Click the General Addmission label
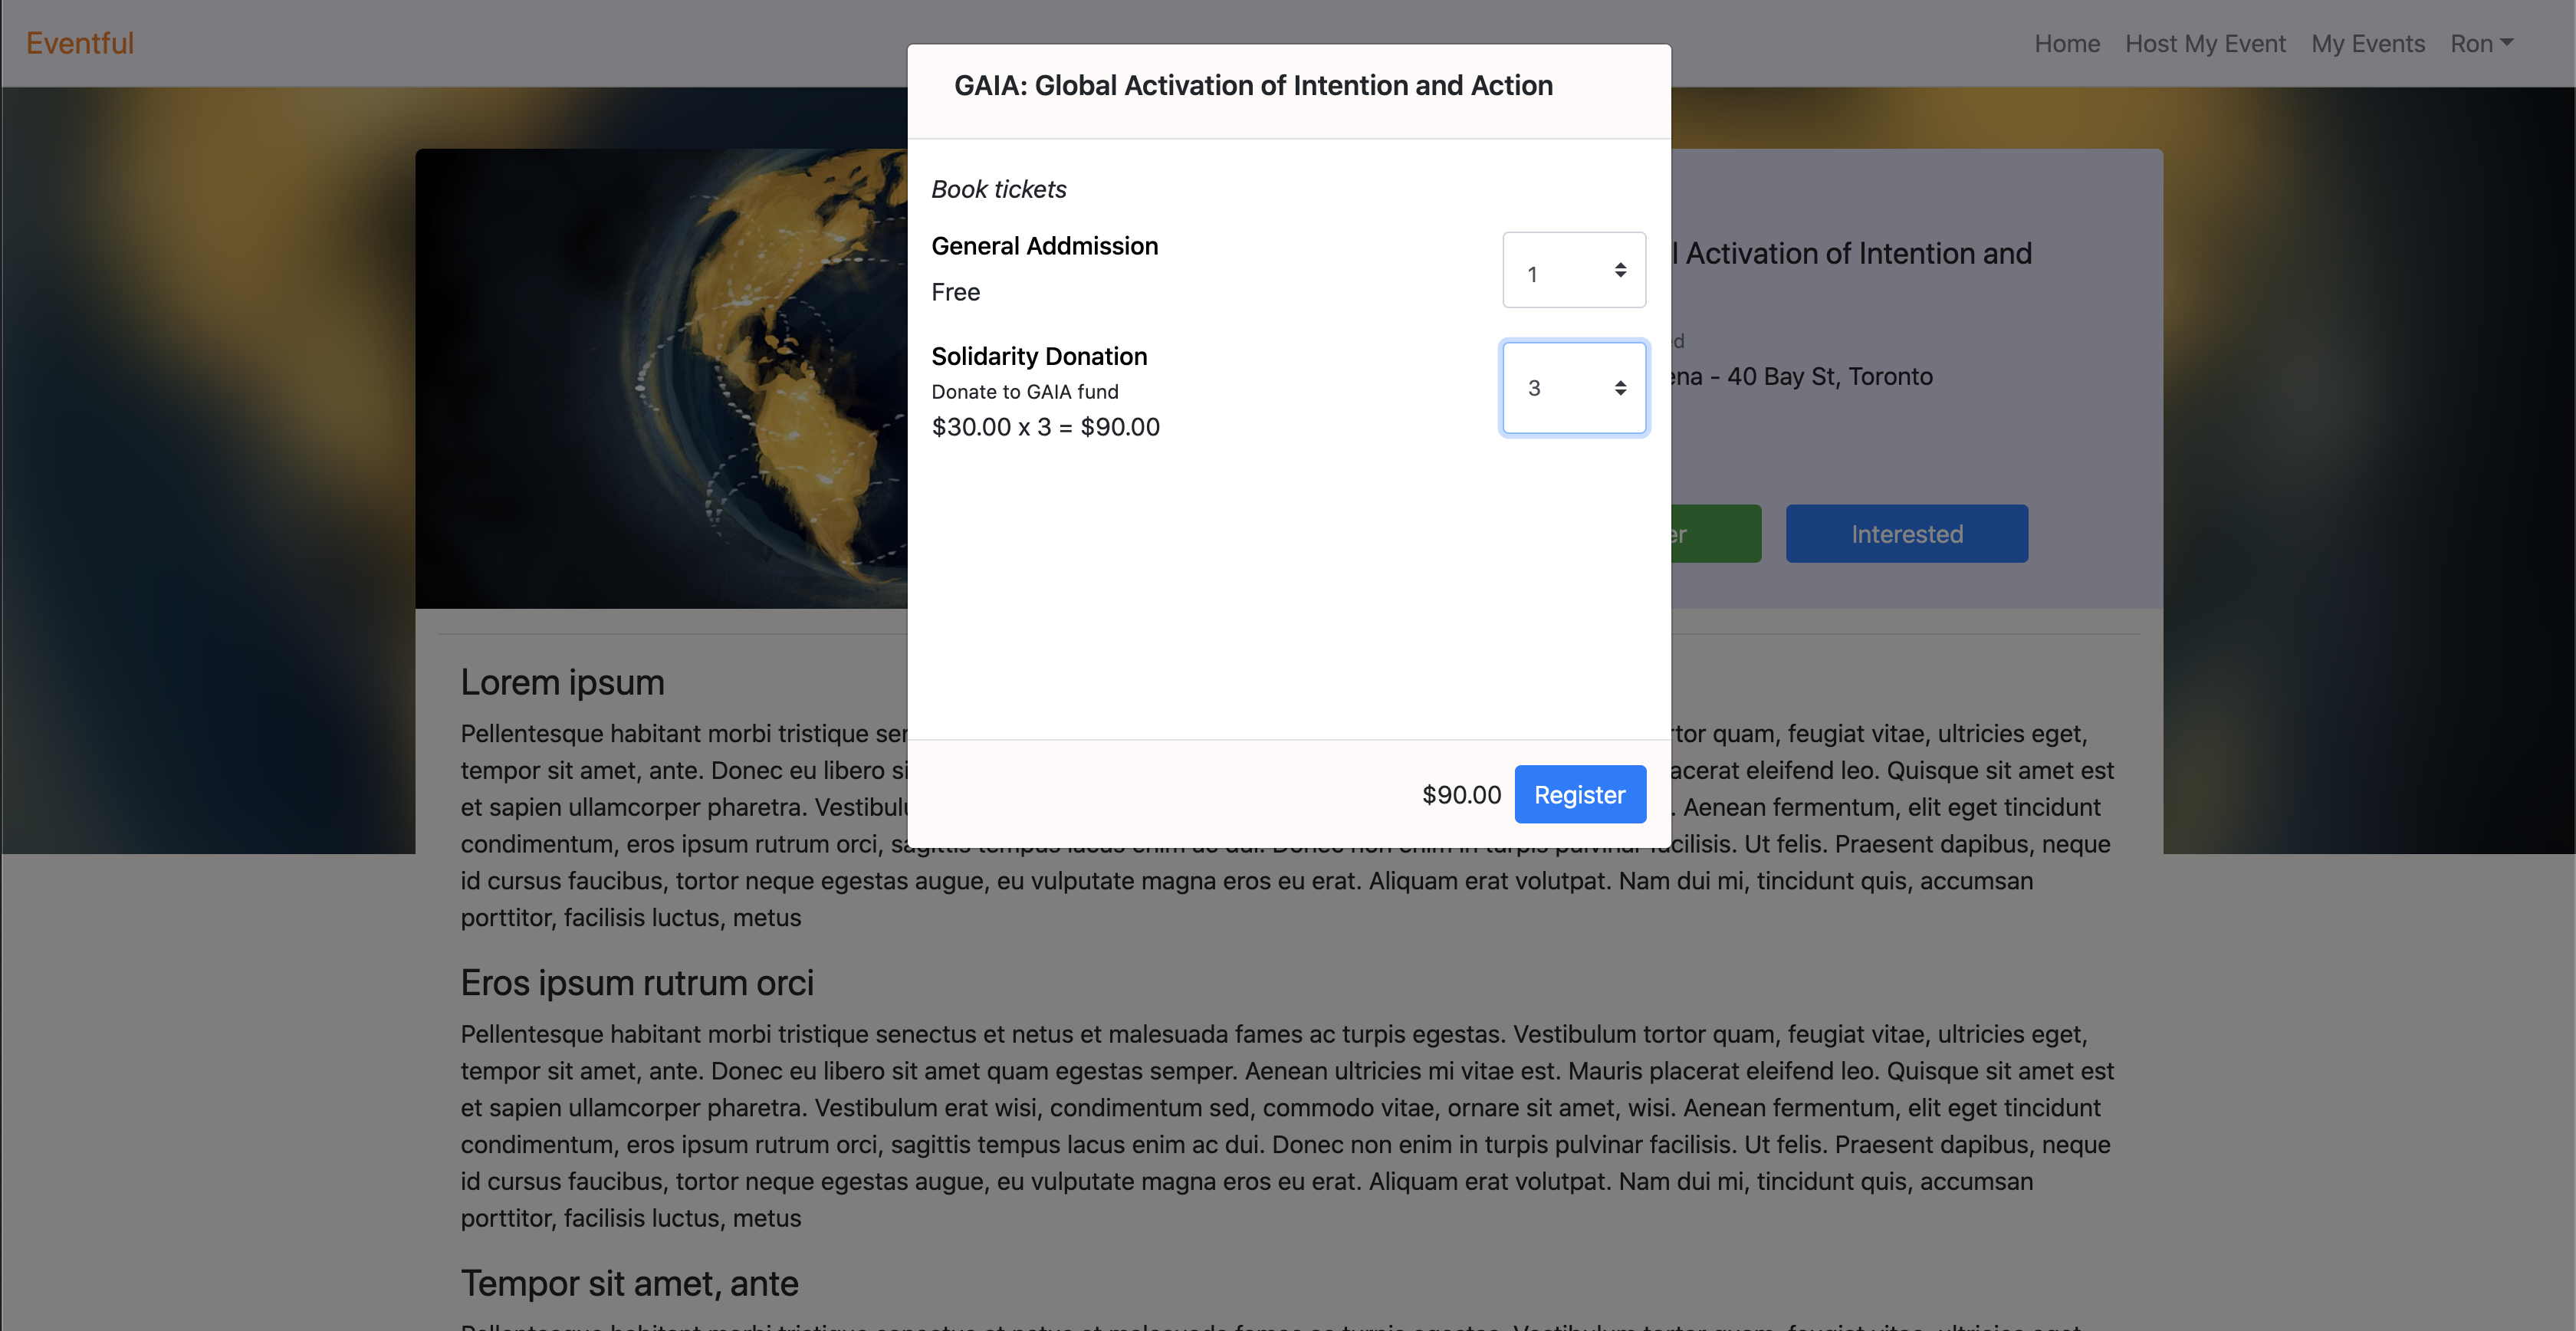The height and width of the screenshot is (1331, 2576). point(1044,247)
